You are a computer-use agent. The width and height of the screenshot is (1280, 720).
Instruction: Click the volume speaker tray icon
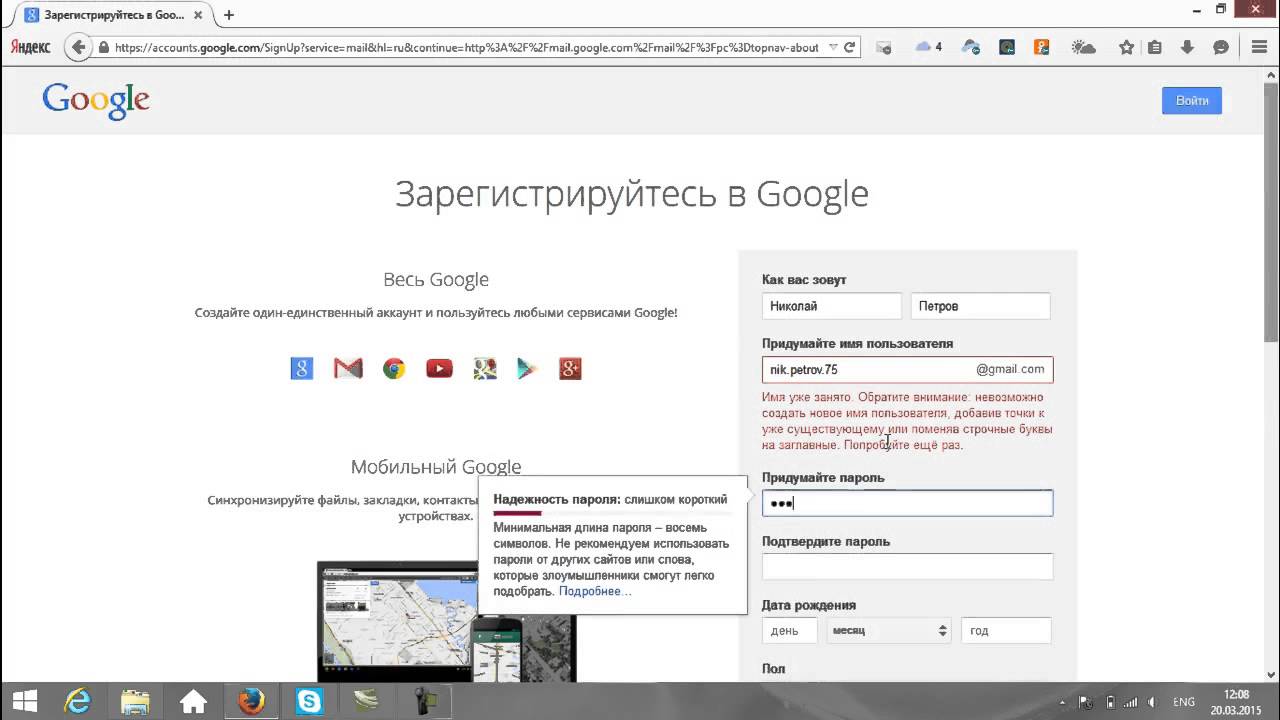point(1153,702)
